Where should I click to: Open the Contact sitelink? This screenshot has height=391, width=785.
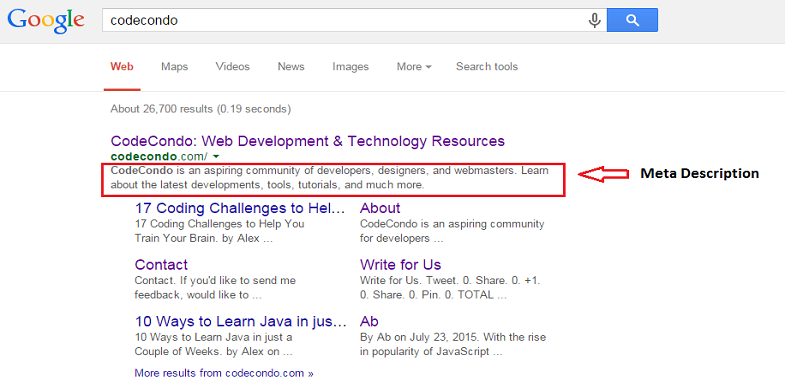(x=161, y=265)
